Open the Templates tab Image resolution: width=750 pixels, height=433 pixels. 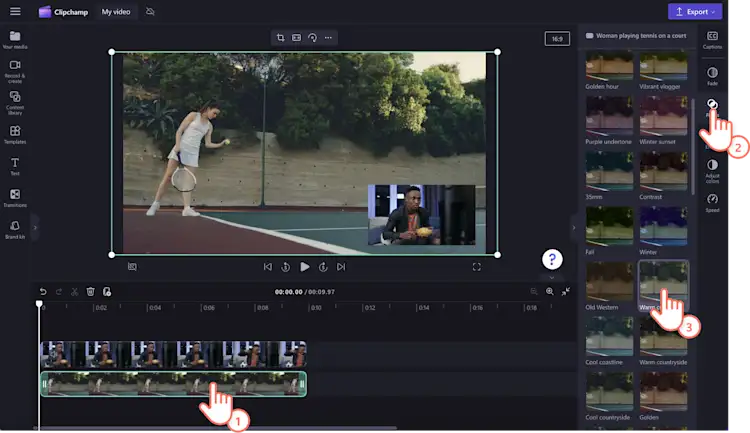click(x=15, y=134)
